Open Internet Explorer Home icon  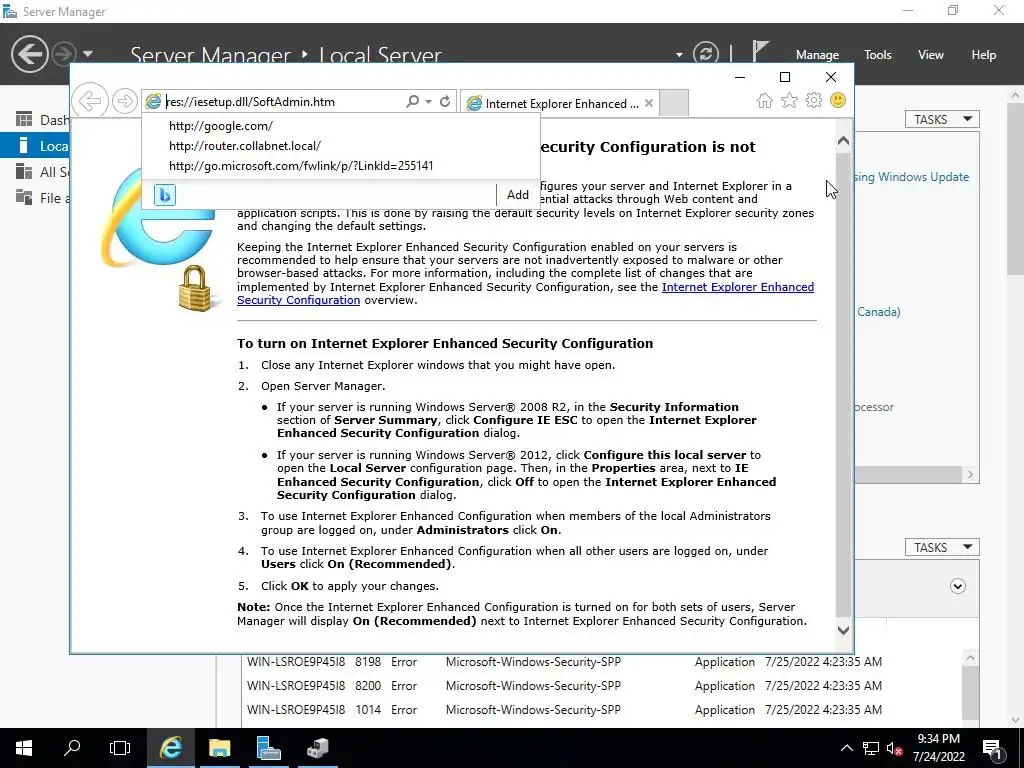(765, 101)
